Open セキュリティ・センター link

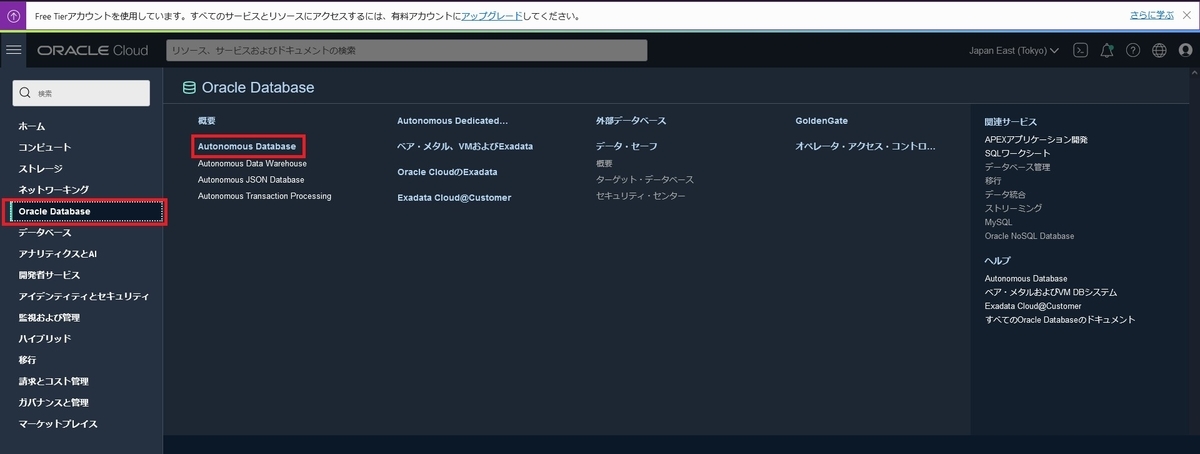641,196
